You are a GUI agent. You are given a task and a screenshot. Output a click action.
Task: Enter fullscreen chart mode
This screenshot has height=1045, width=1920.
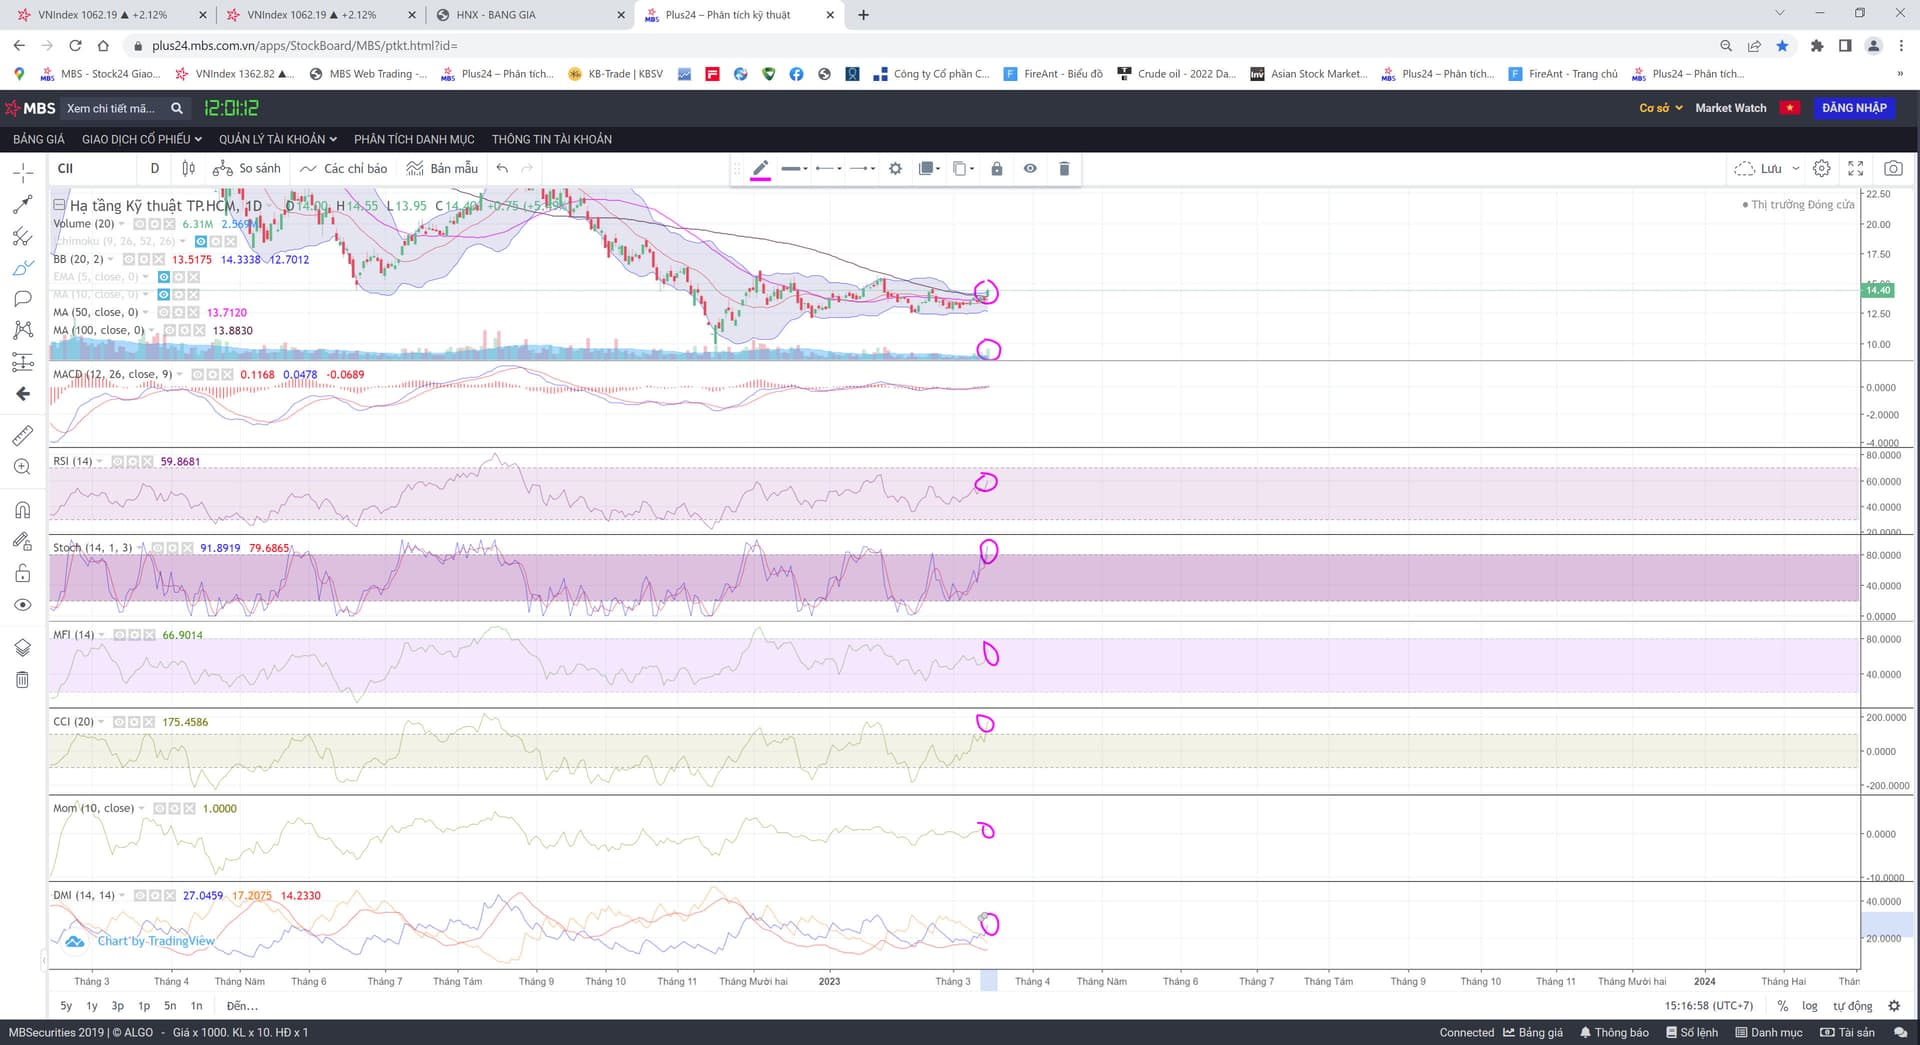1856,169
